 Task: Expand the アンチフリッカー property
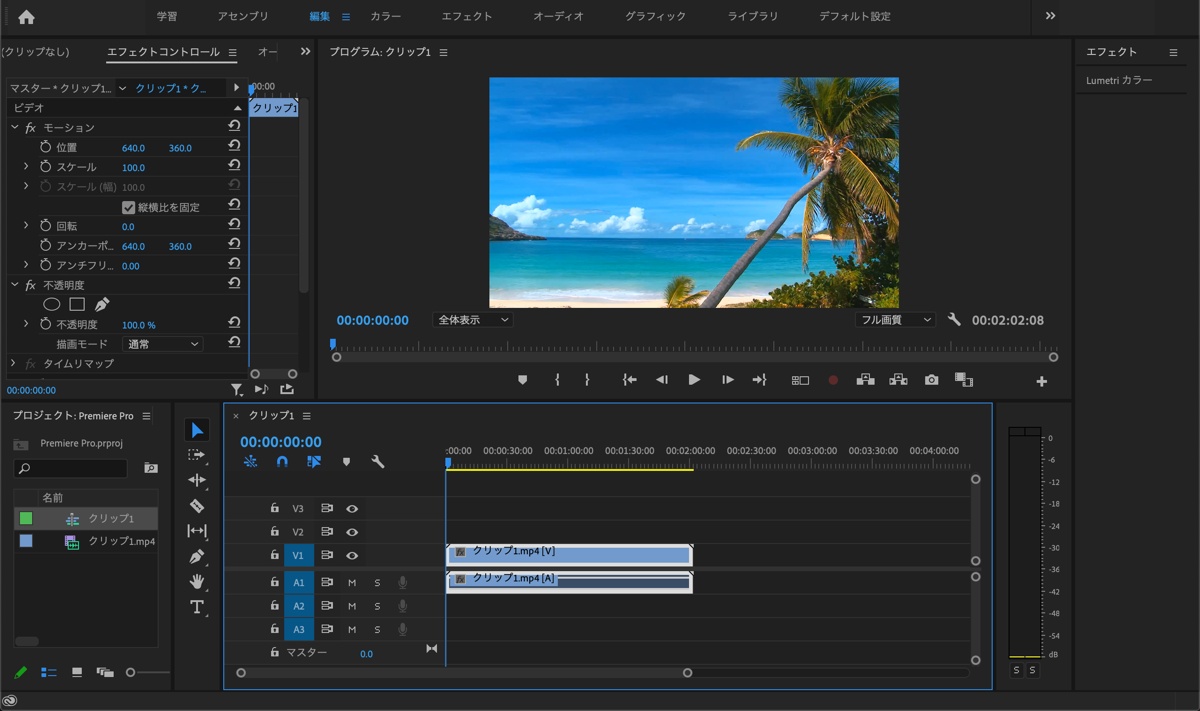point(26,266)
